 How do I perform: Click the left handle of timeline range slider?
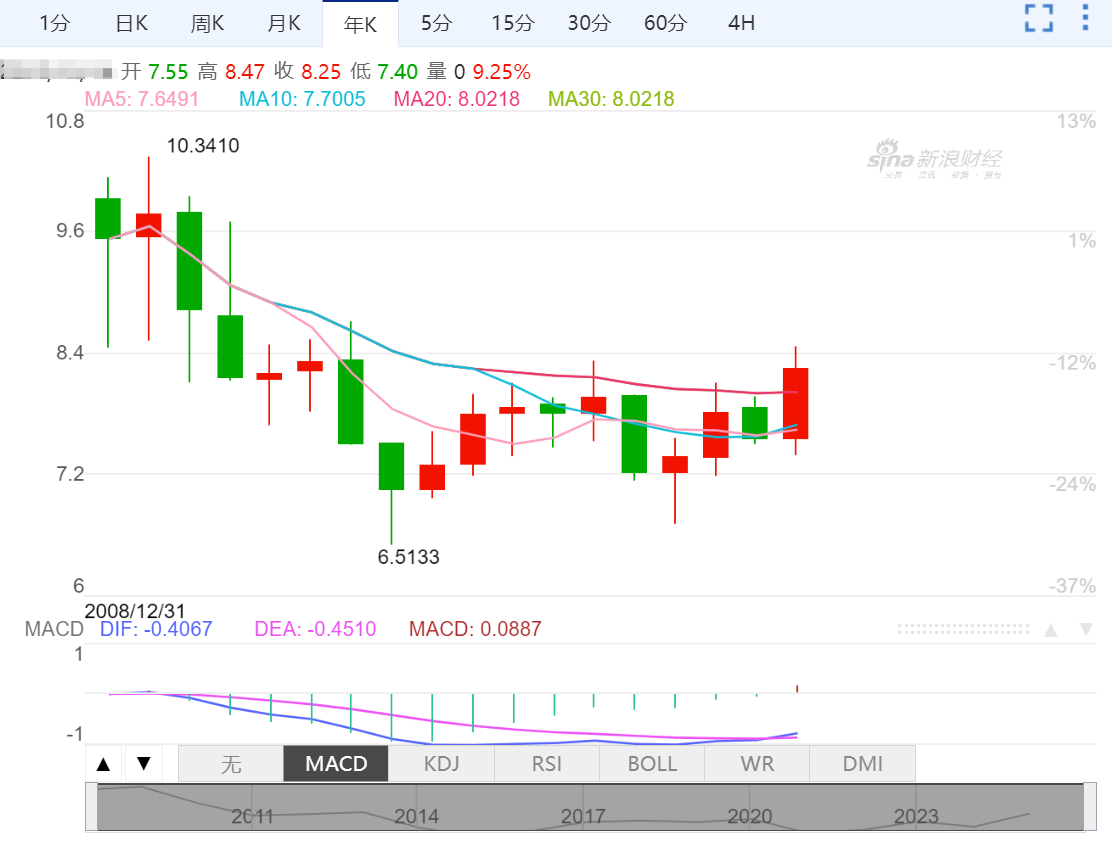[x=92, y=807]
